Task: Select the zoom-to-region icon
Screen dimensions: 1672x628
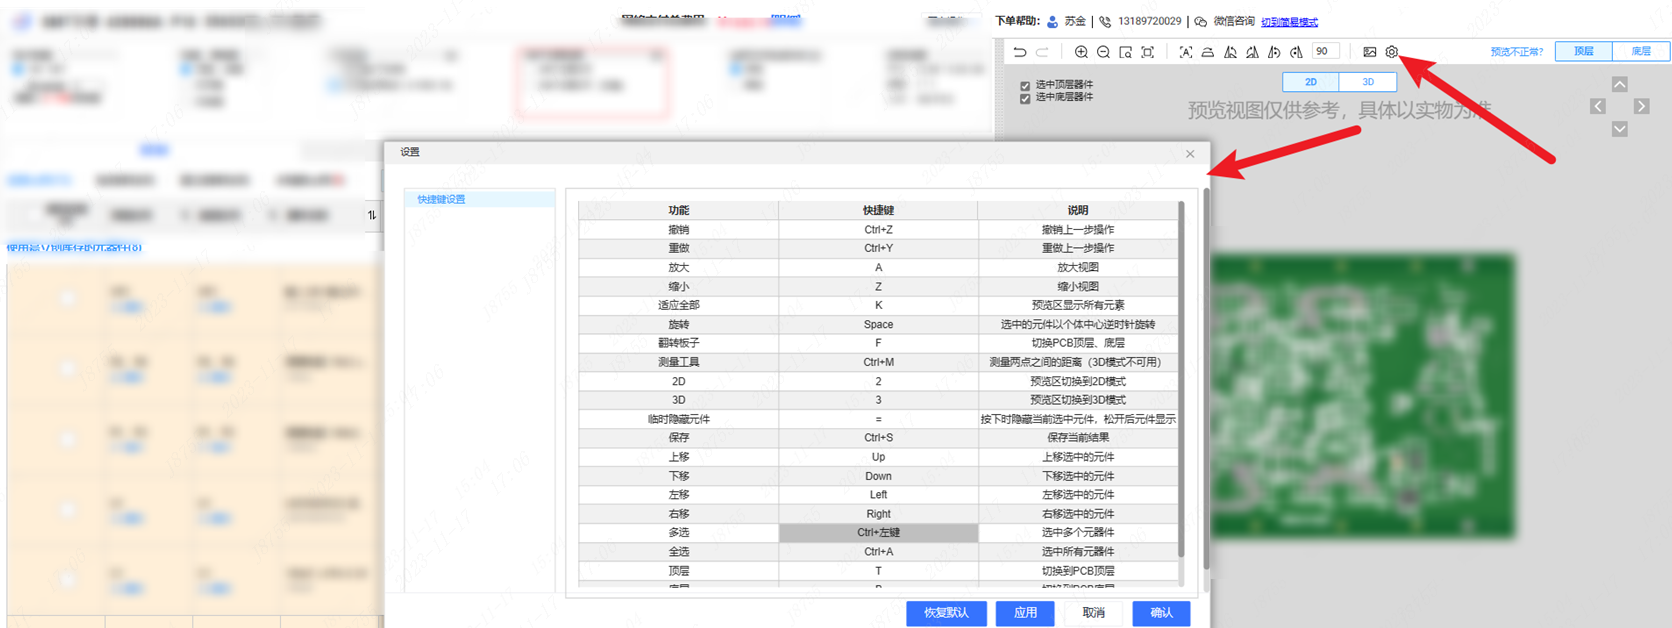Action: (1125, 52)
